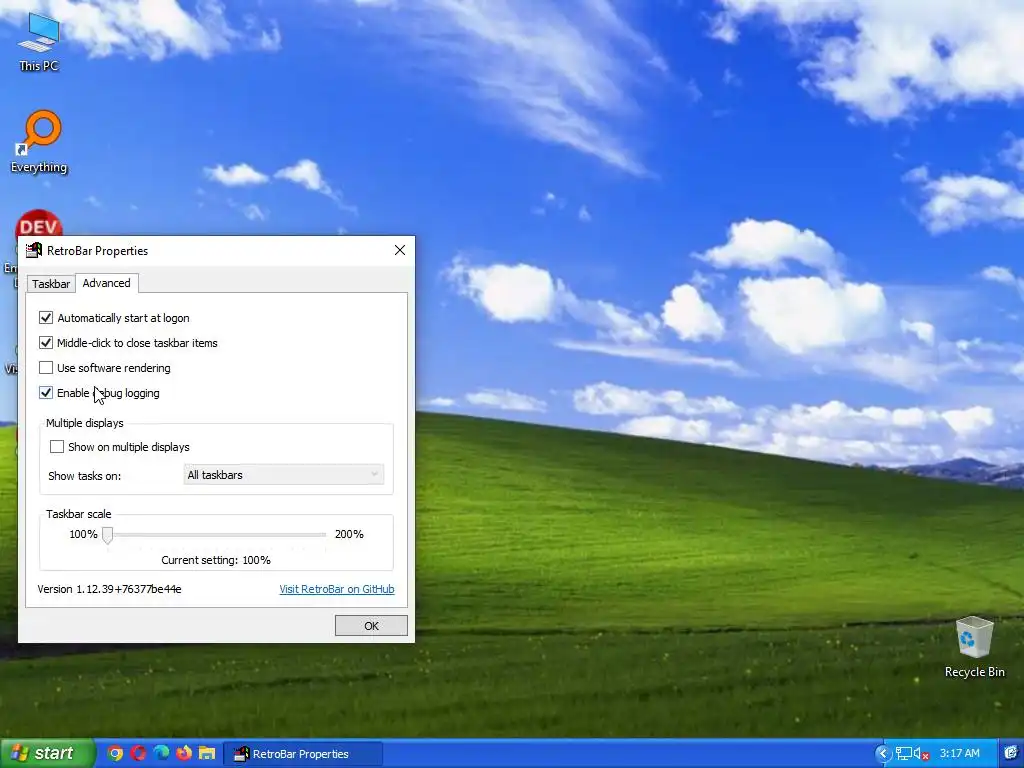Open the Everything search shortcut
1024x768 pixels.
click(39, 141)
